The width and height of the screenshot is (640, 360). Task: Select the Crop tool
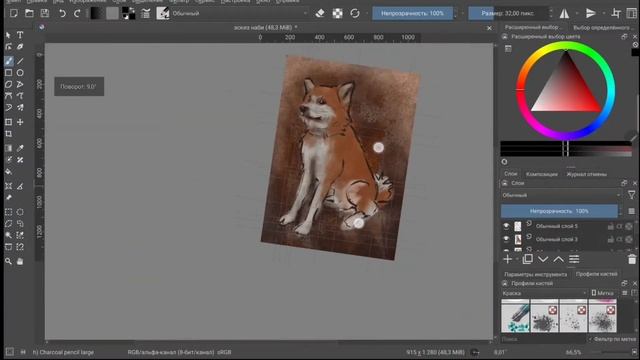[x=8, y=134]
